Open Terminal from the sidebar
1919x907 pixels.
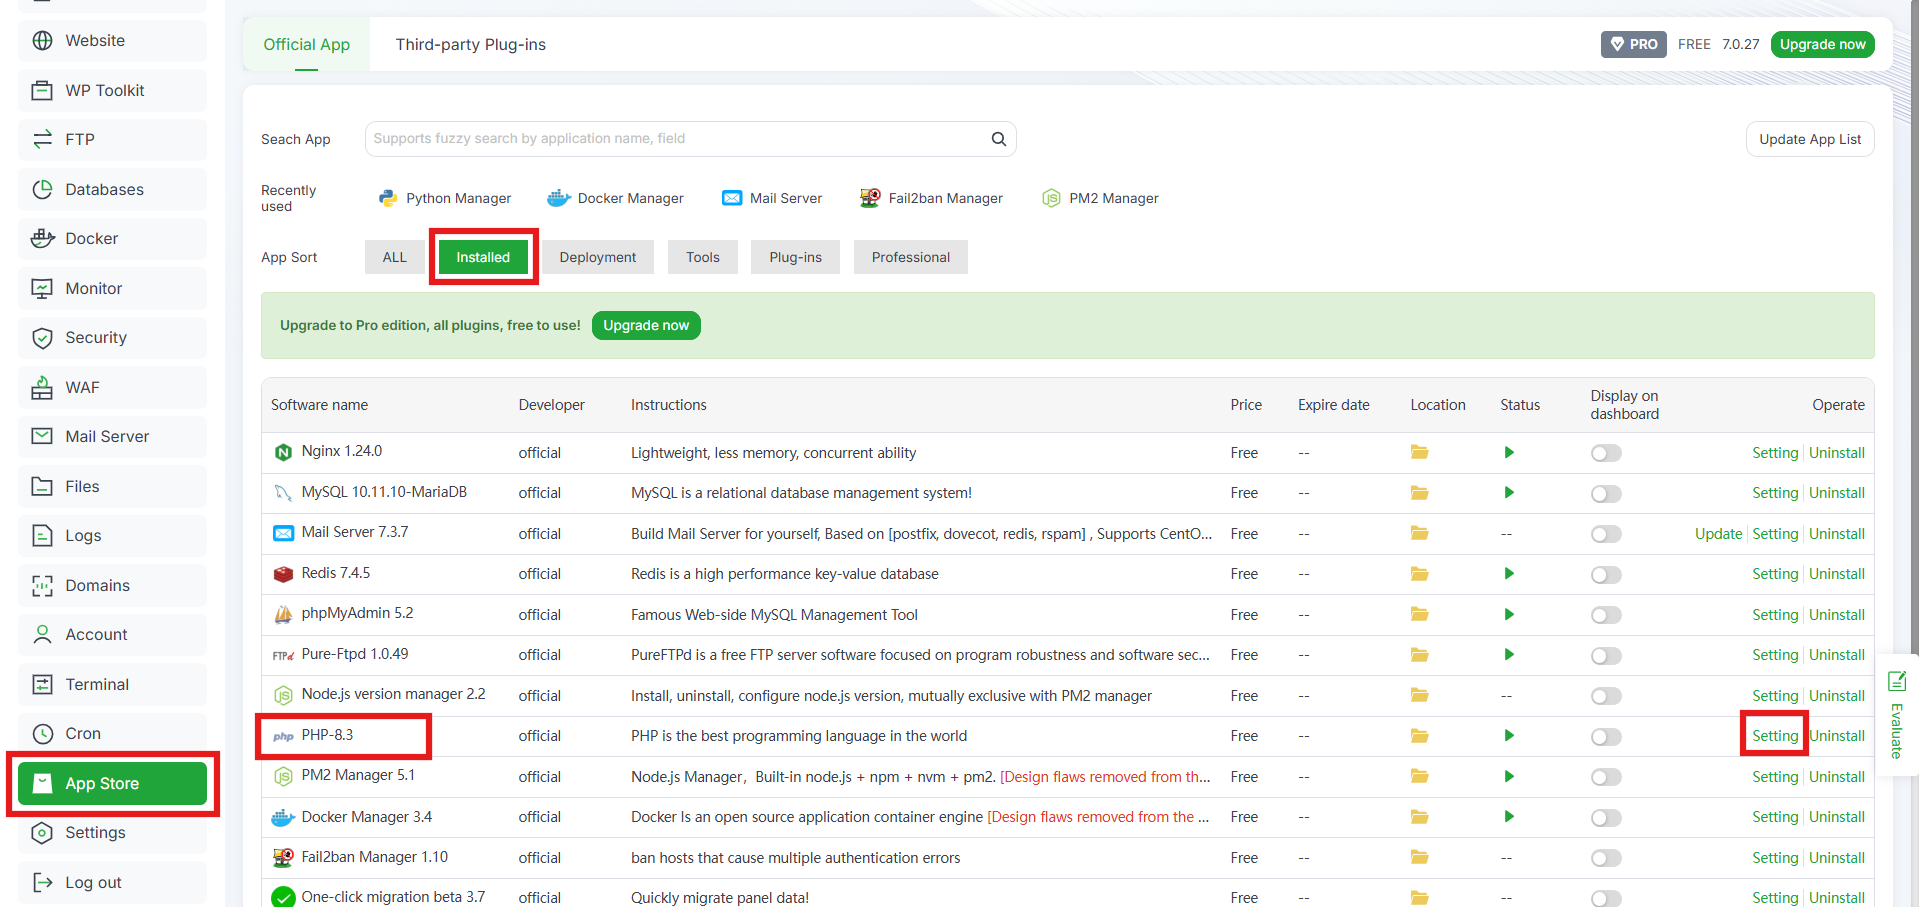(x=112, y=684)
